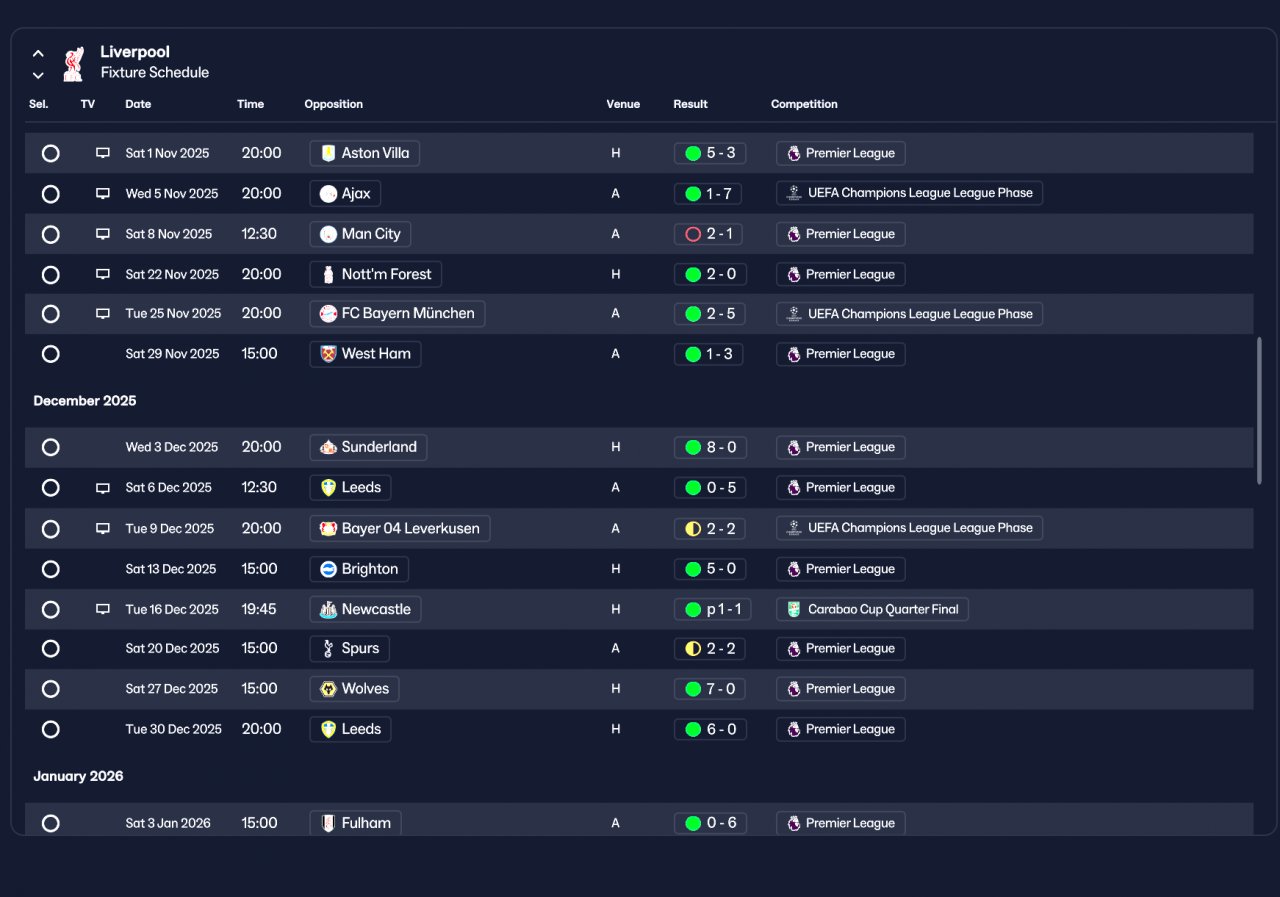Open the Carabao Cup Quarter Final competition
This screenshot has height=897, width=1280.
pos(873,609)
